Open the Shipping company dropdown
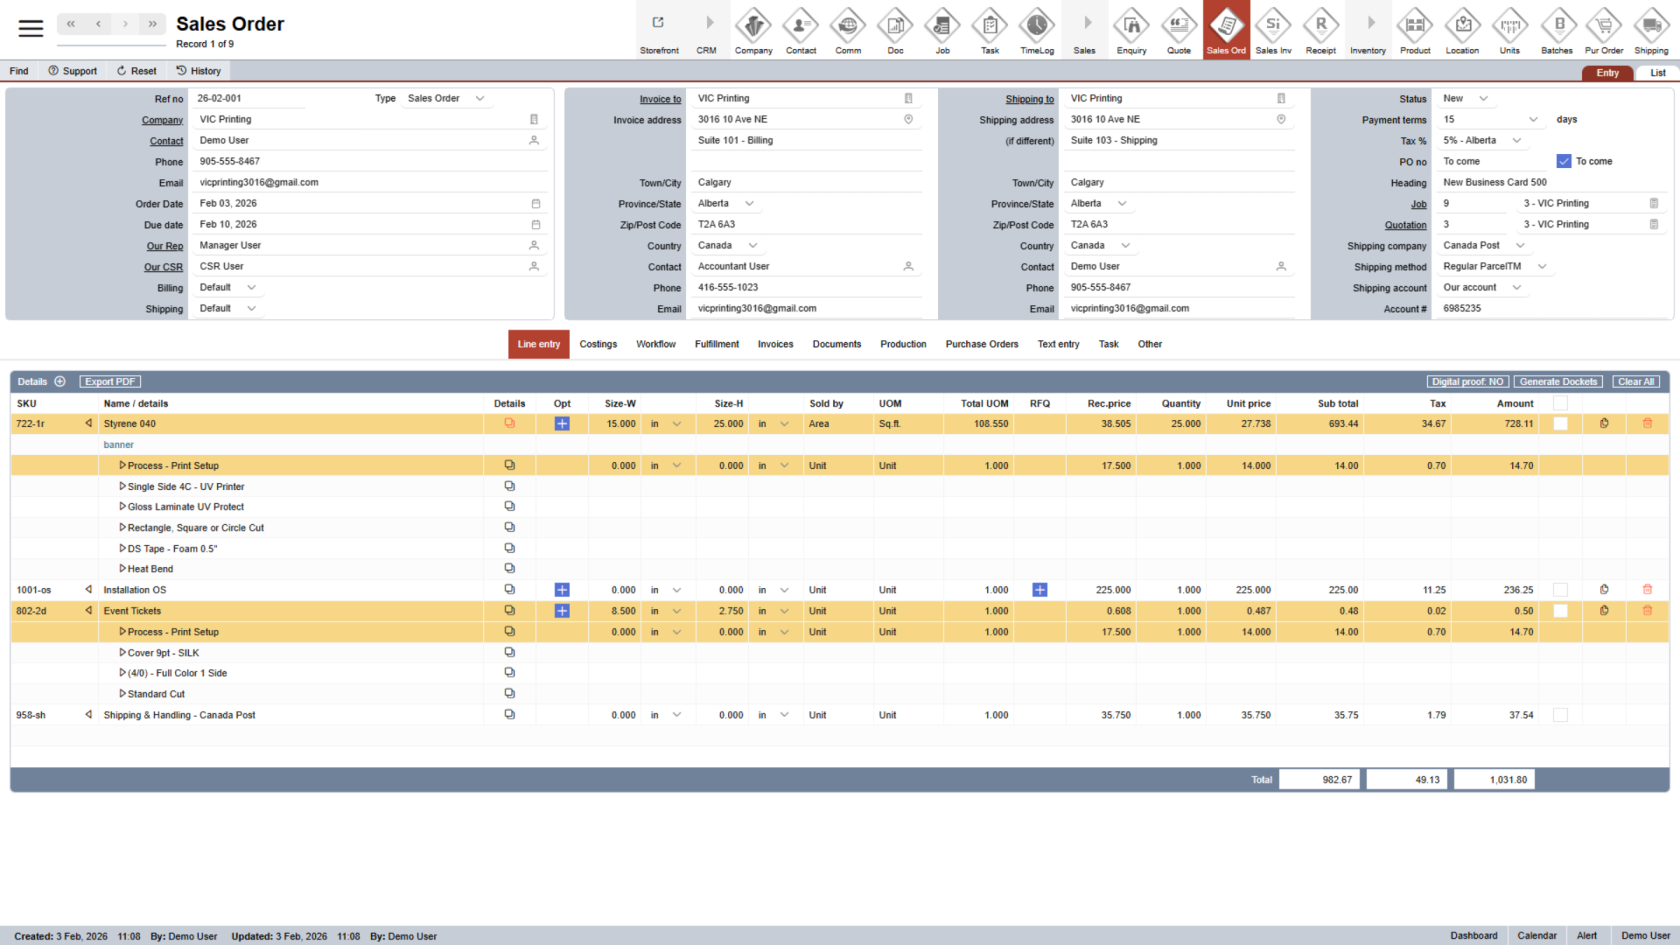This screenshot has width=1680, height=945. click(x=1520, y=246)
